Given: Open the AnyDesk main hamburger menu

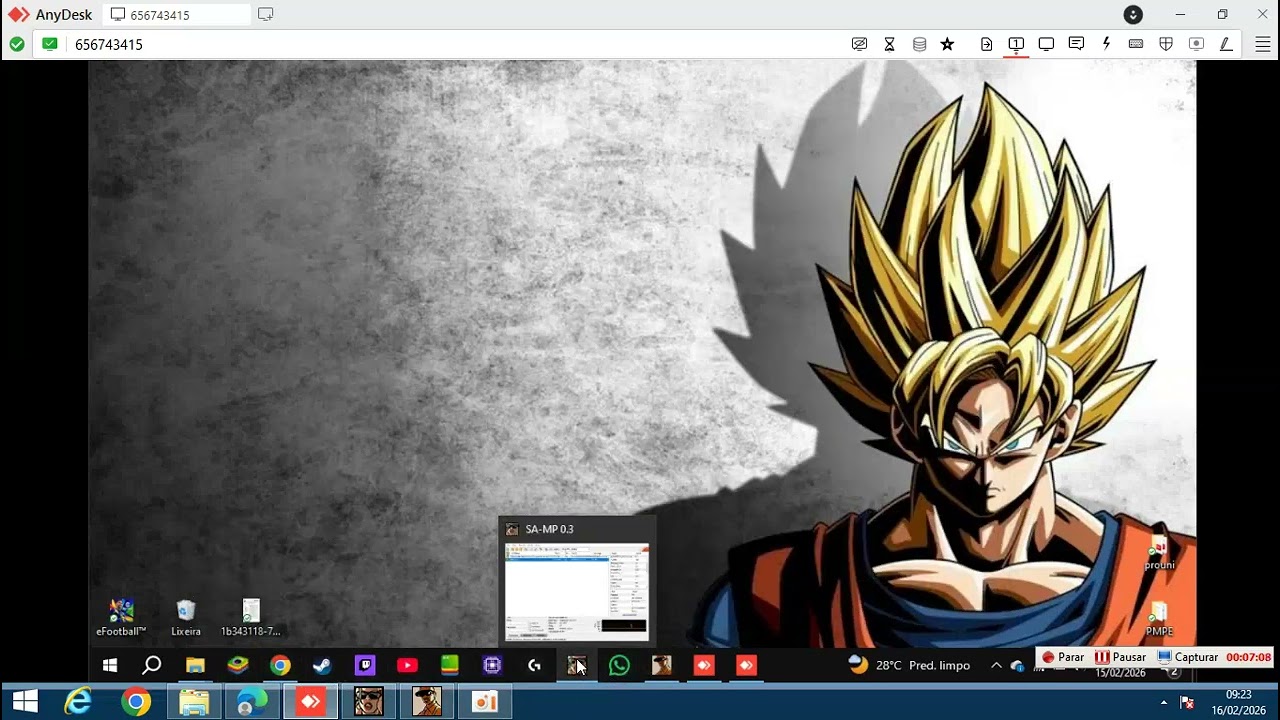Looking at the screenshot, I should (1263, 44).
